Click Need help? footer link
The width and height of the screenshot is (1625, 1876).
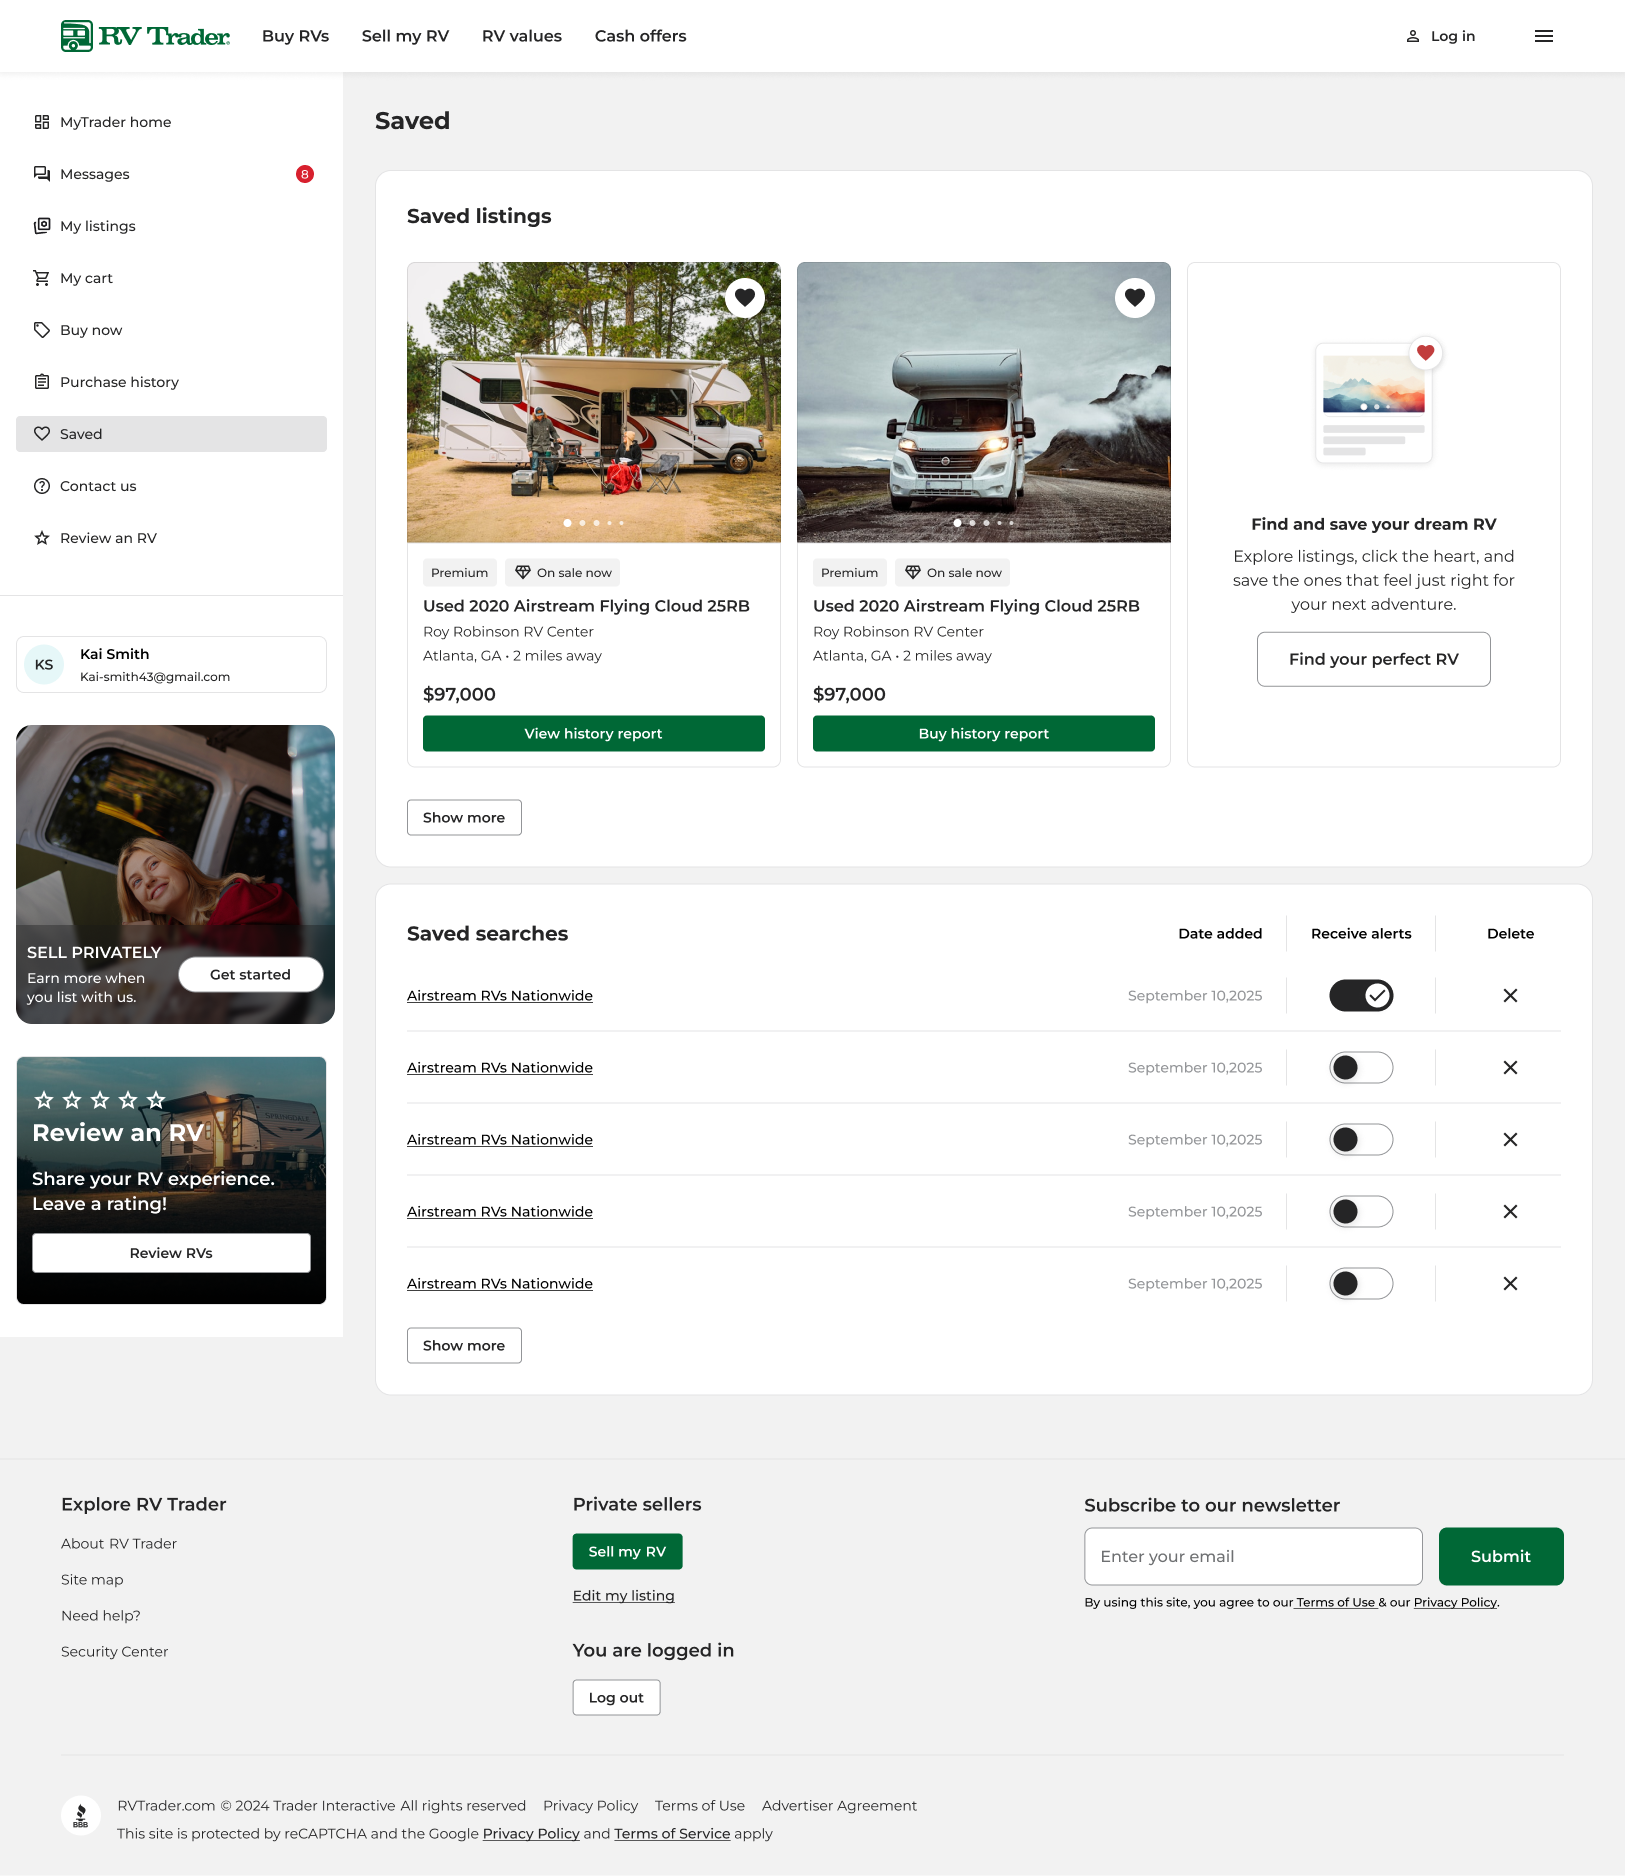(x=101, y=1616)
